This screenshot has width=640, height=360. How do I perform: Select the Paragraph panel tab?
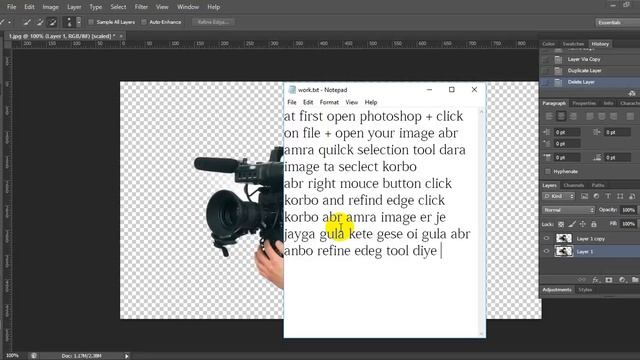click(554, 103)
